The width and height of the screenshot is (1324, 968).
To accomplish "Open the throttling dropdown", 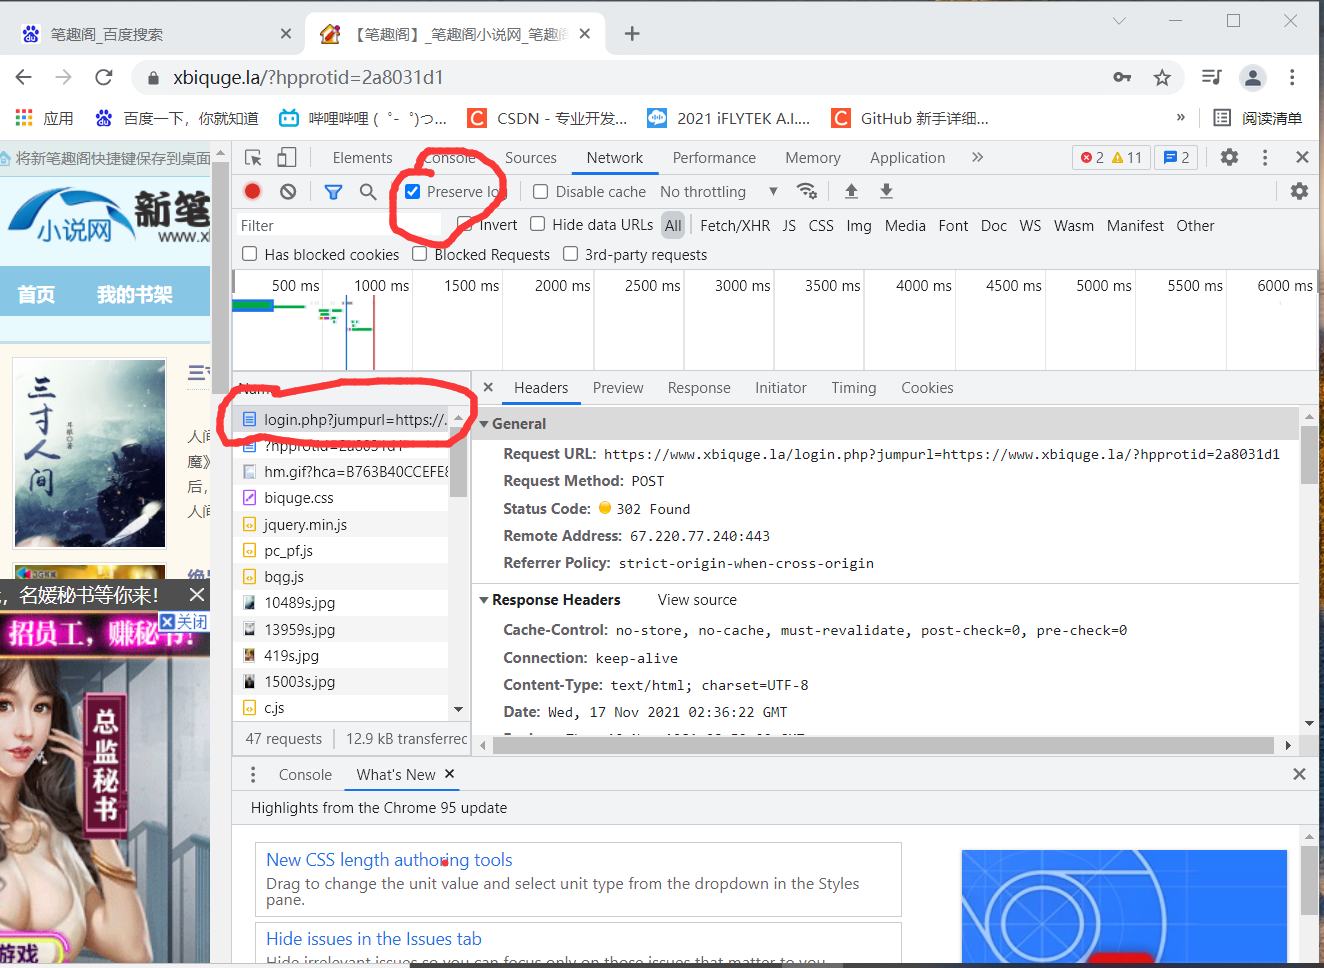I will pos(718,191).
